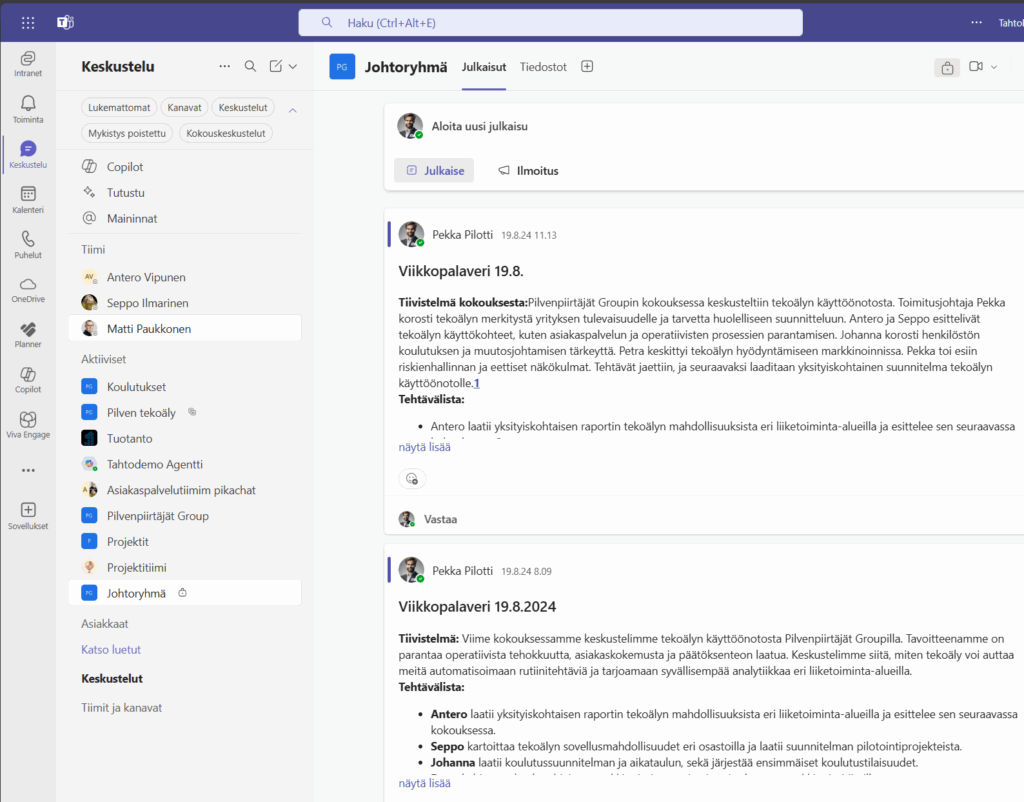Show more apps ellipsis in rail
The image size is (1024, 802).
coord(27,470)
